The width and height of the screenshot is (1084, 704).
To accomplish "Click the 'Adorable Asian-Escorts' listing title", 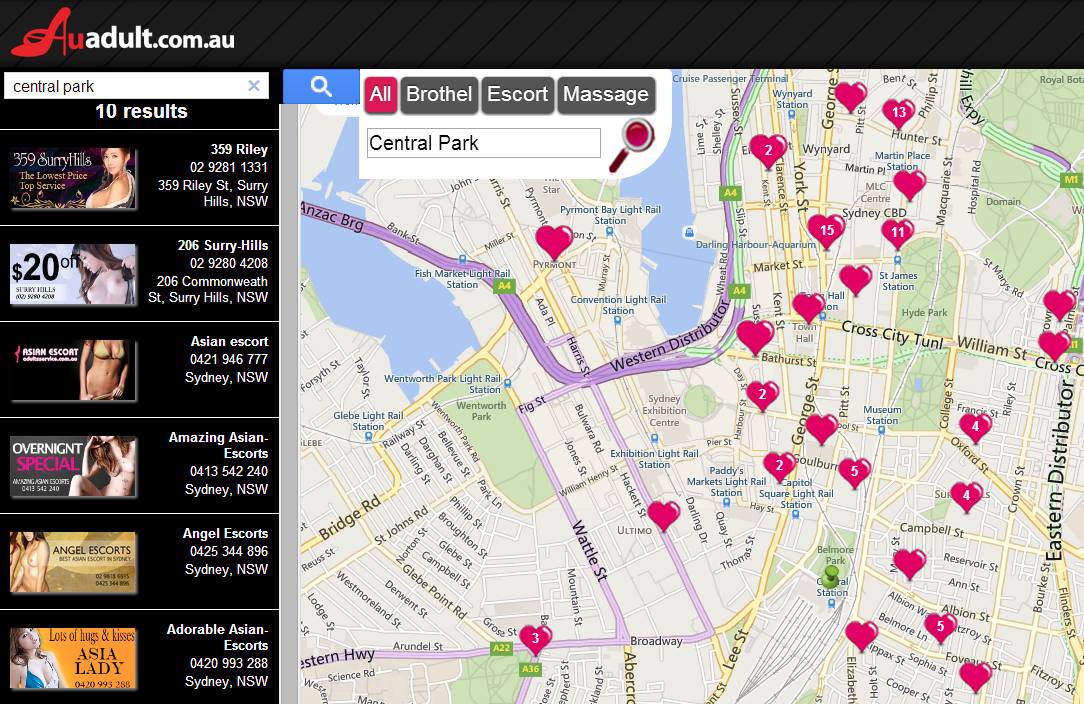I will (x=217, y=638).
